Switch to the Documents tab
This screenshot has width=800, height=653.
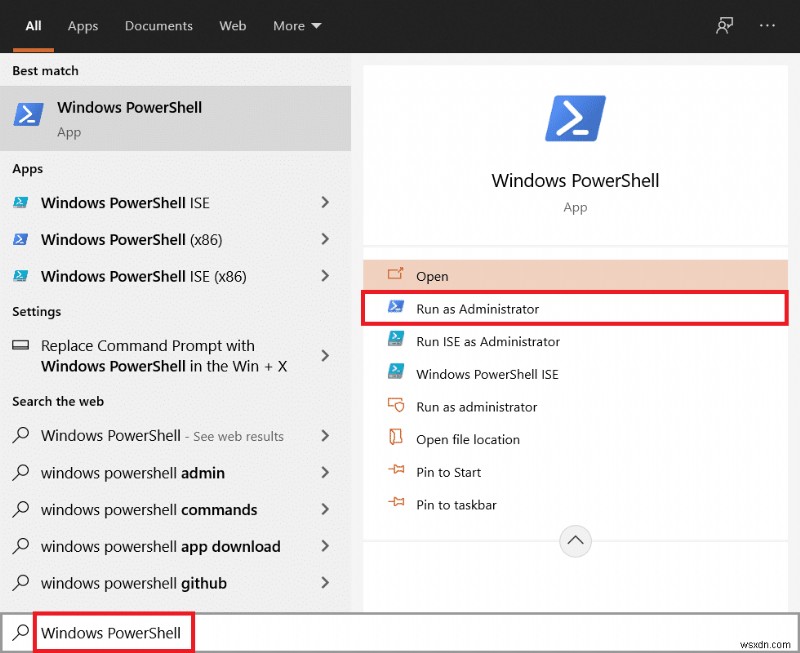point(158,25)
